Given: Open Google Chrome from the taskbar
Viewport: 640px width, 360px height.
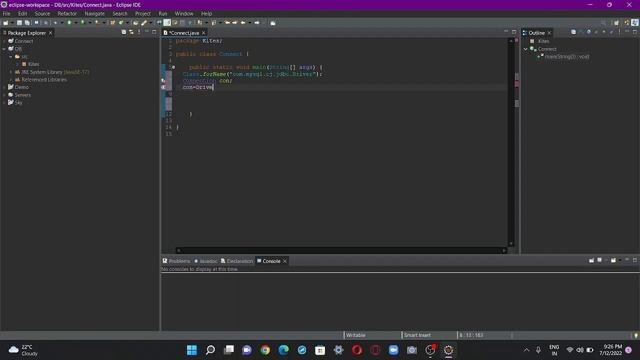Looking at the screenshot, I should click(x=265, y=350).
